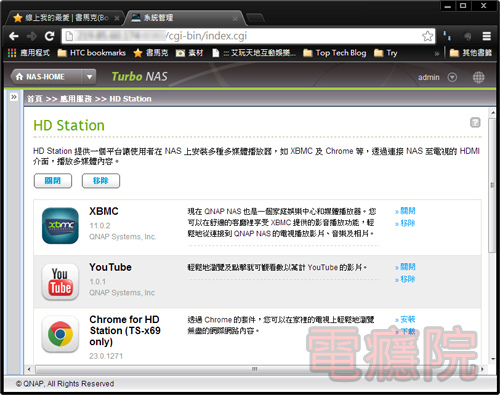Click the 應用服務 breadcrumb link
This screenshot has width=500, height=395.
(76, 99)
